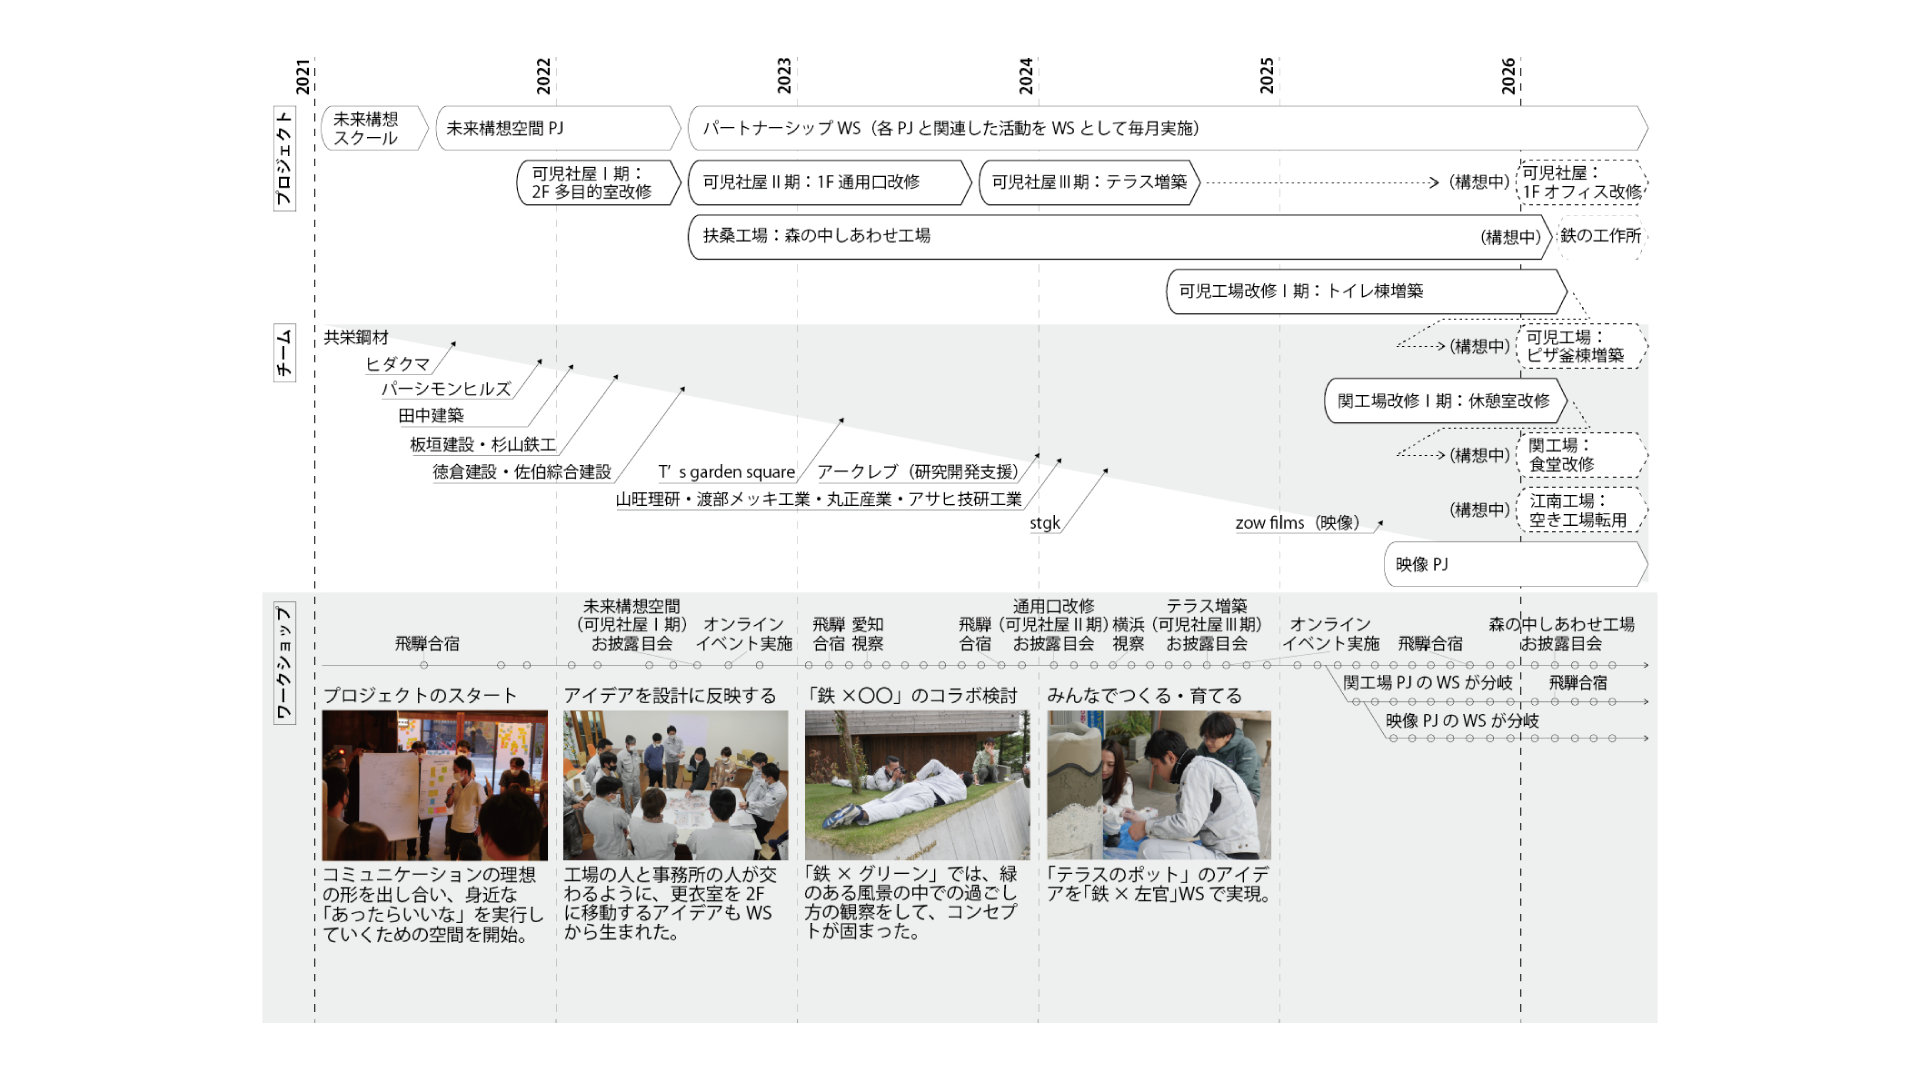
Task: Click the vertical チーム section label
Action: click(284, 353)
